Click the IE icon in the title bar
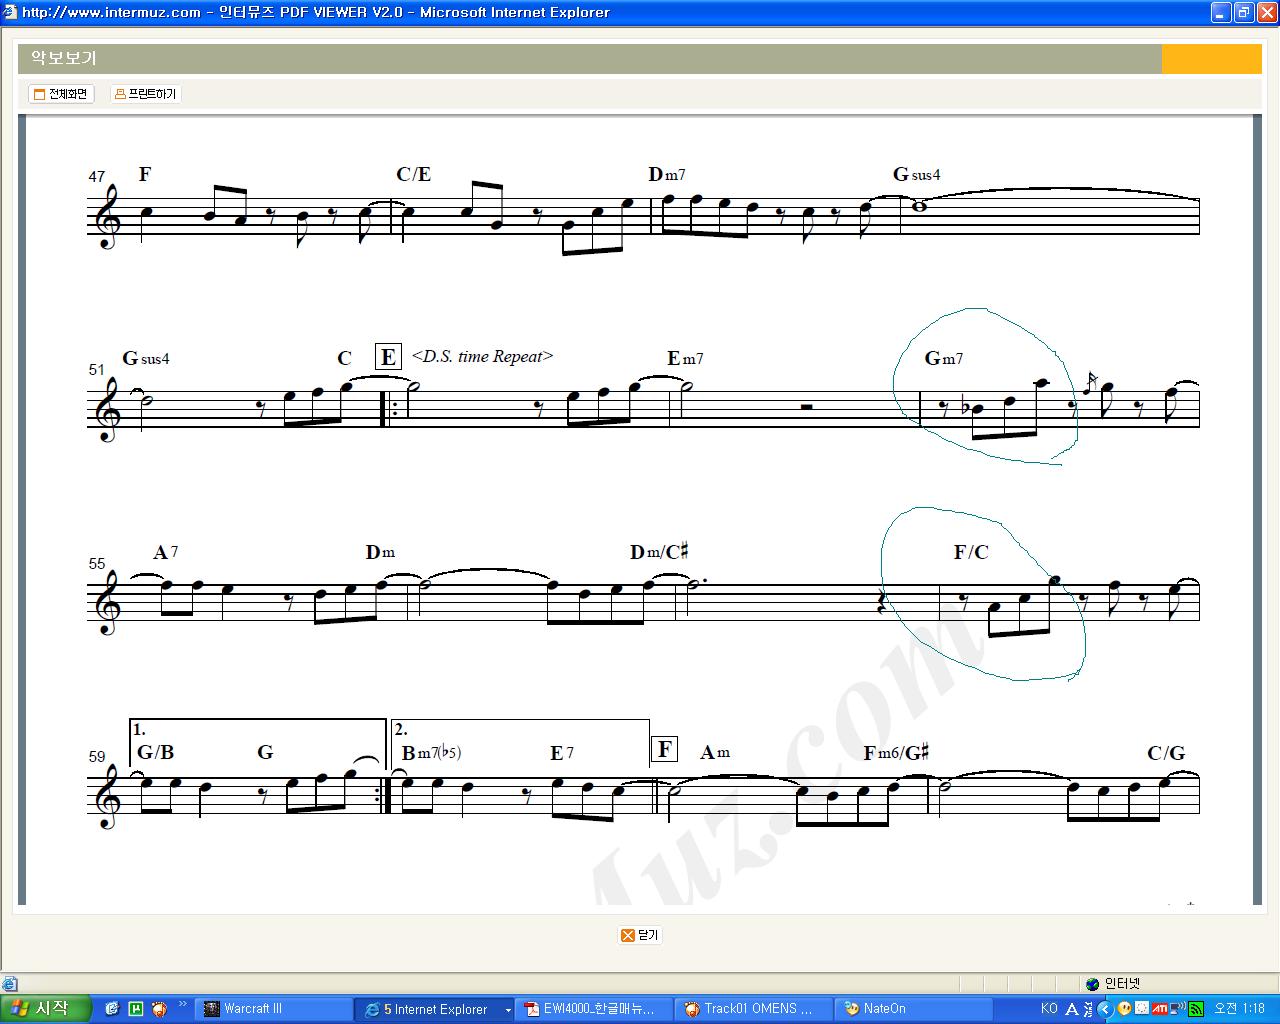1280x1024 pixels. [x=10, y=13]
